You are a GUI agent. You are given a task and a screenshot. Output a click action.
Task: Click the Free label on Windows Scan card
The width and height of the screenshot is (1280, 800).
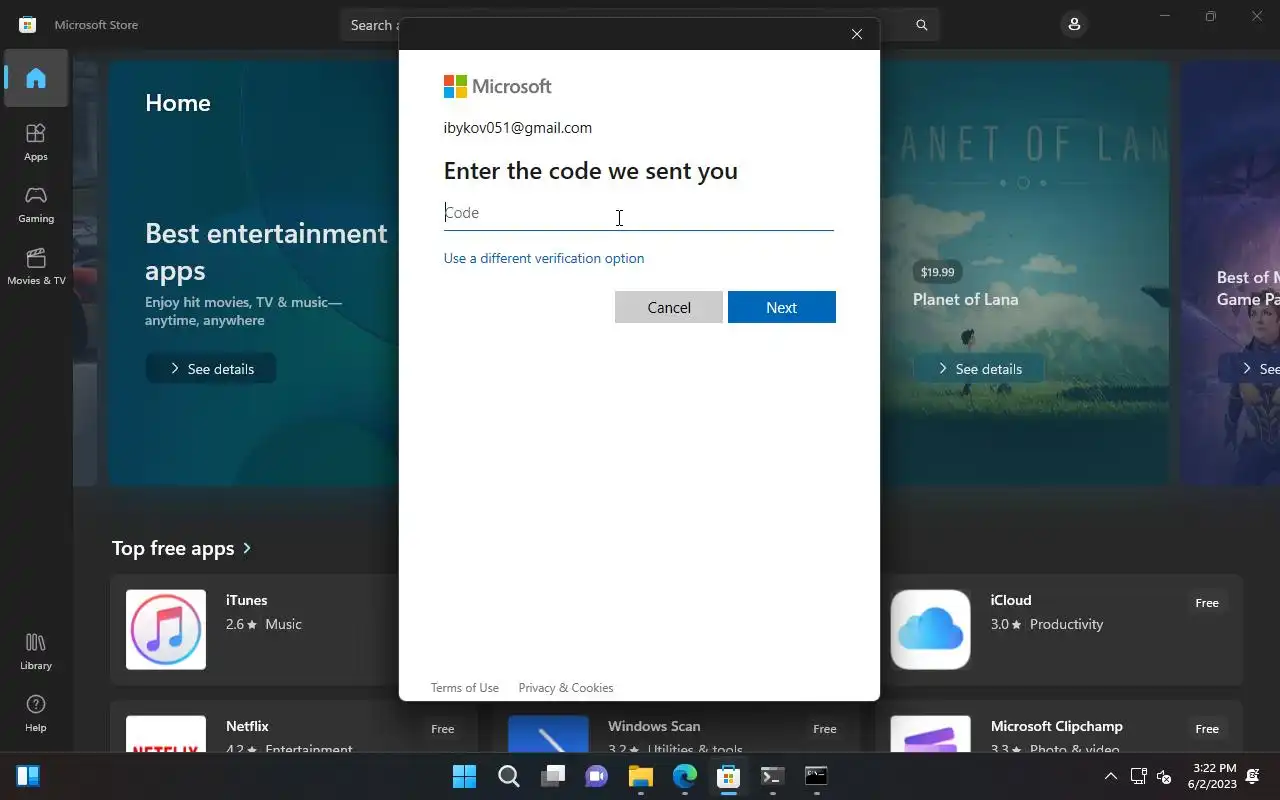point(825,729)
